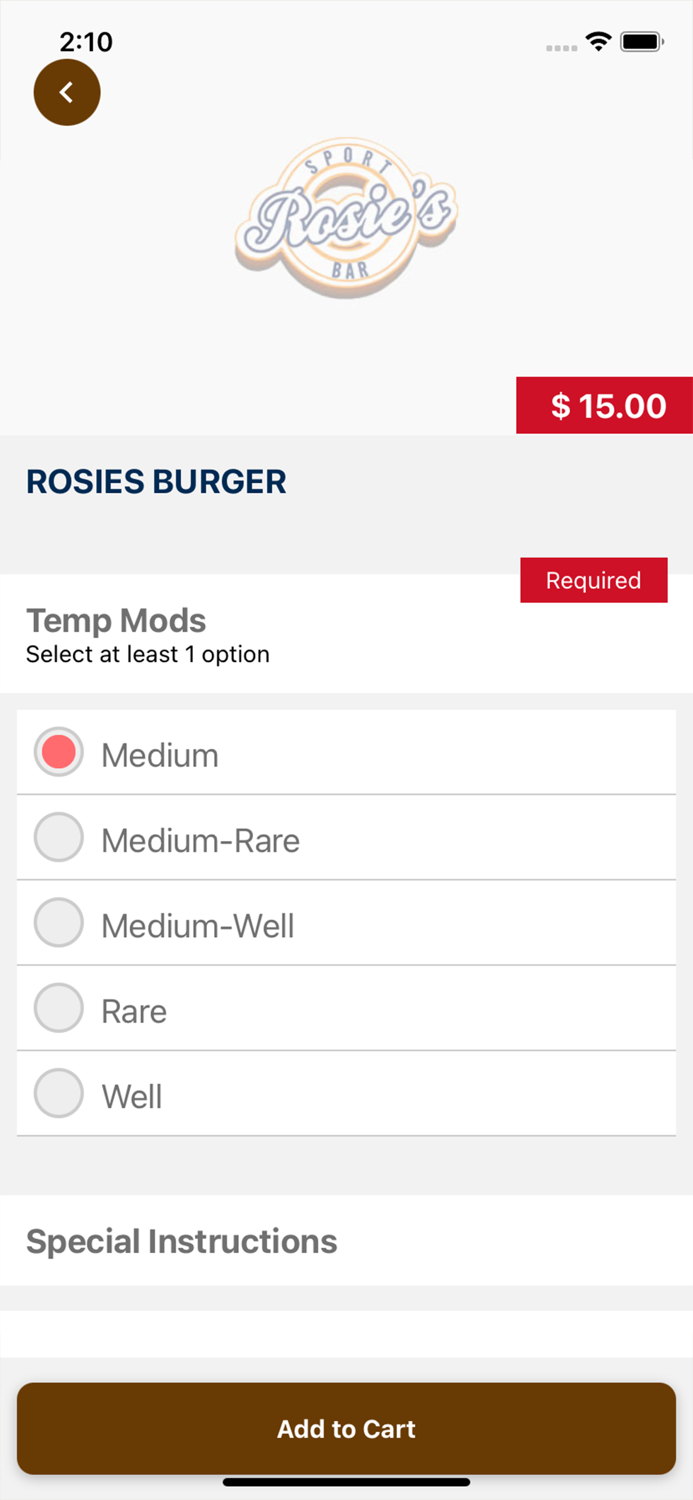Tap the circular brown back button

67,92
